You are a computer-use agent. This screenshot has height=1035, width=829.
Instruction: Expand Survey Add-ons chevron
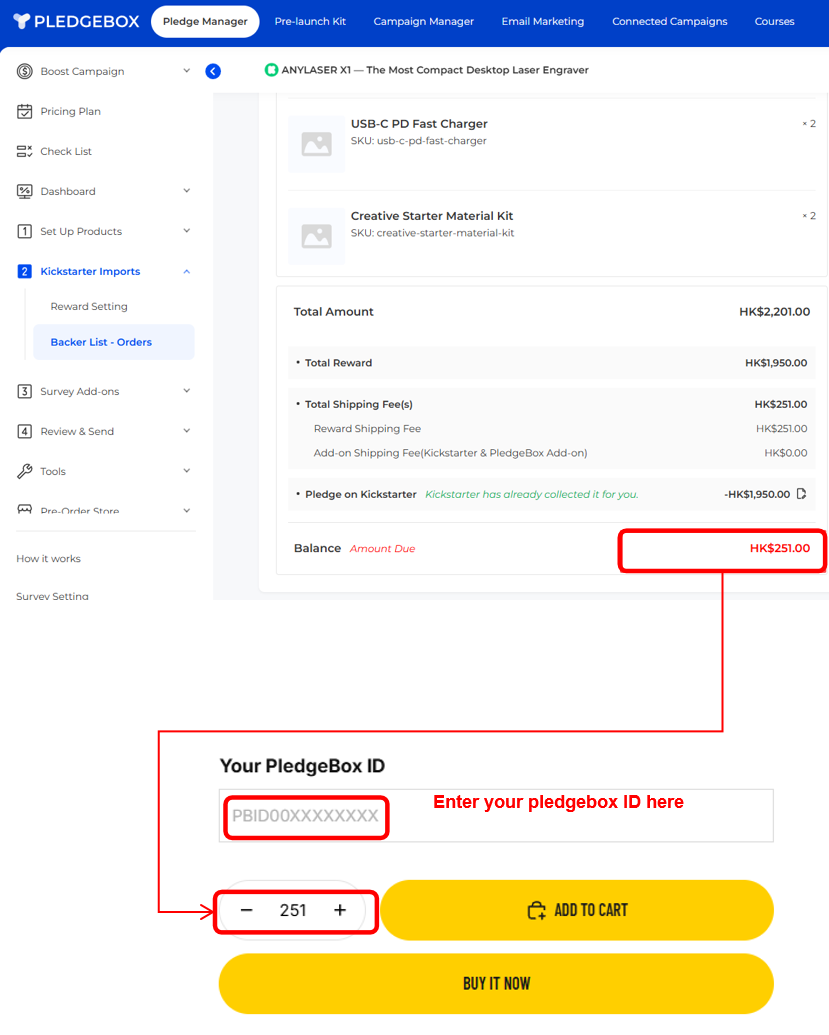(x=187, y=391)
